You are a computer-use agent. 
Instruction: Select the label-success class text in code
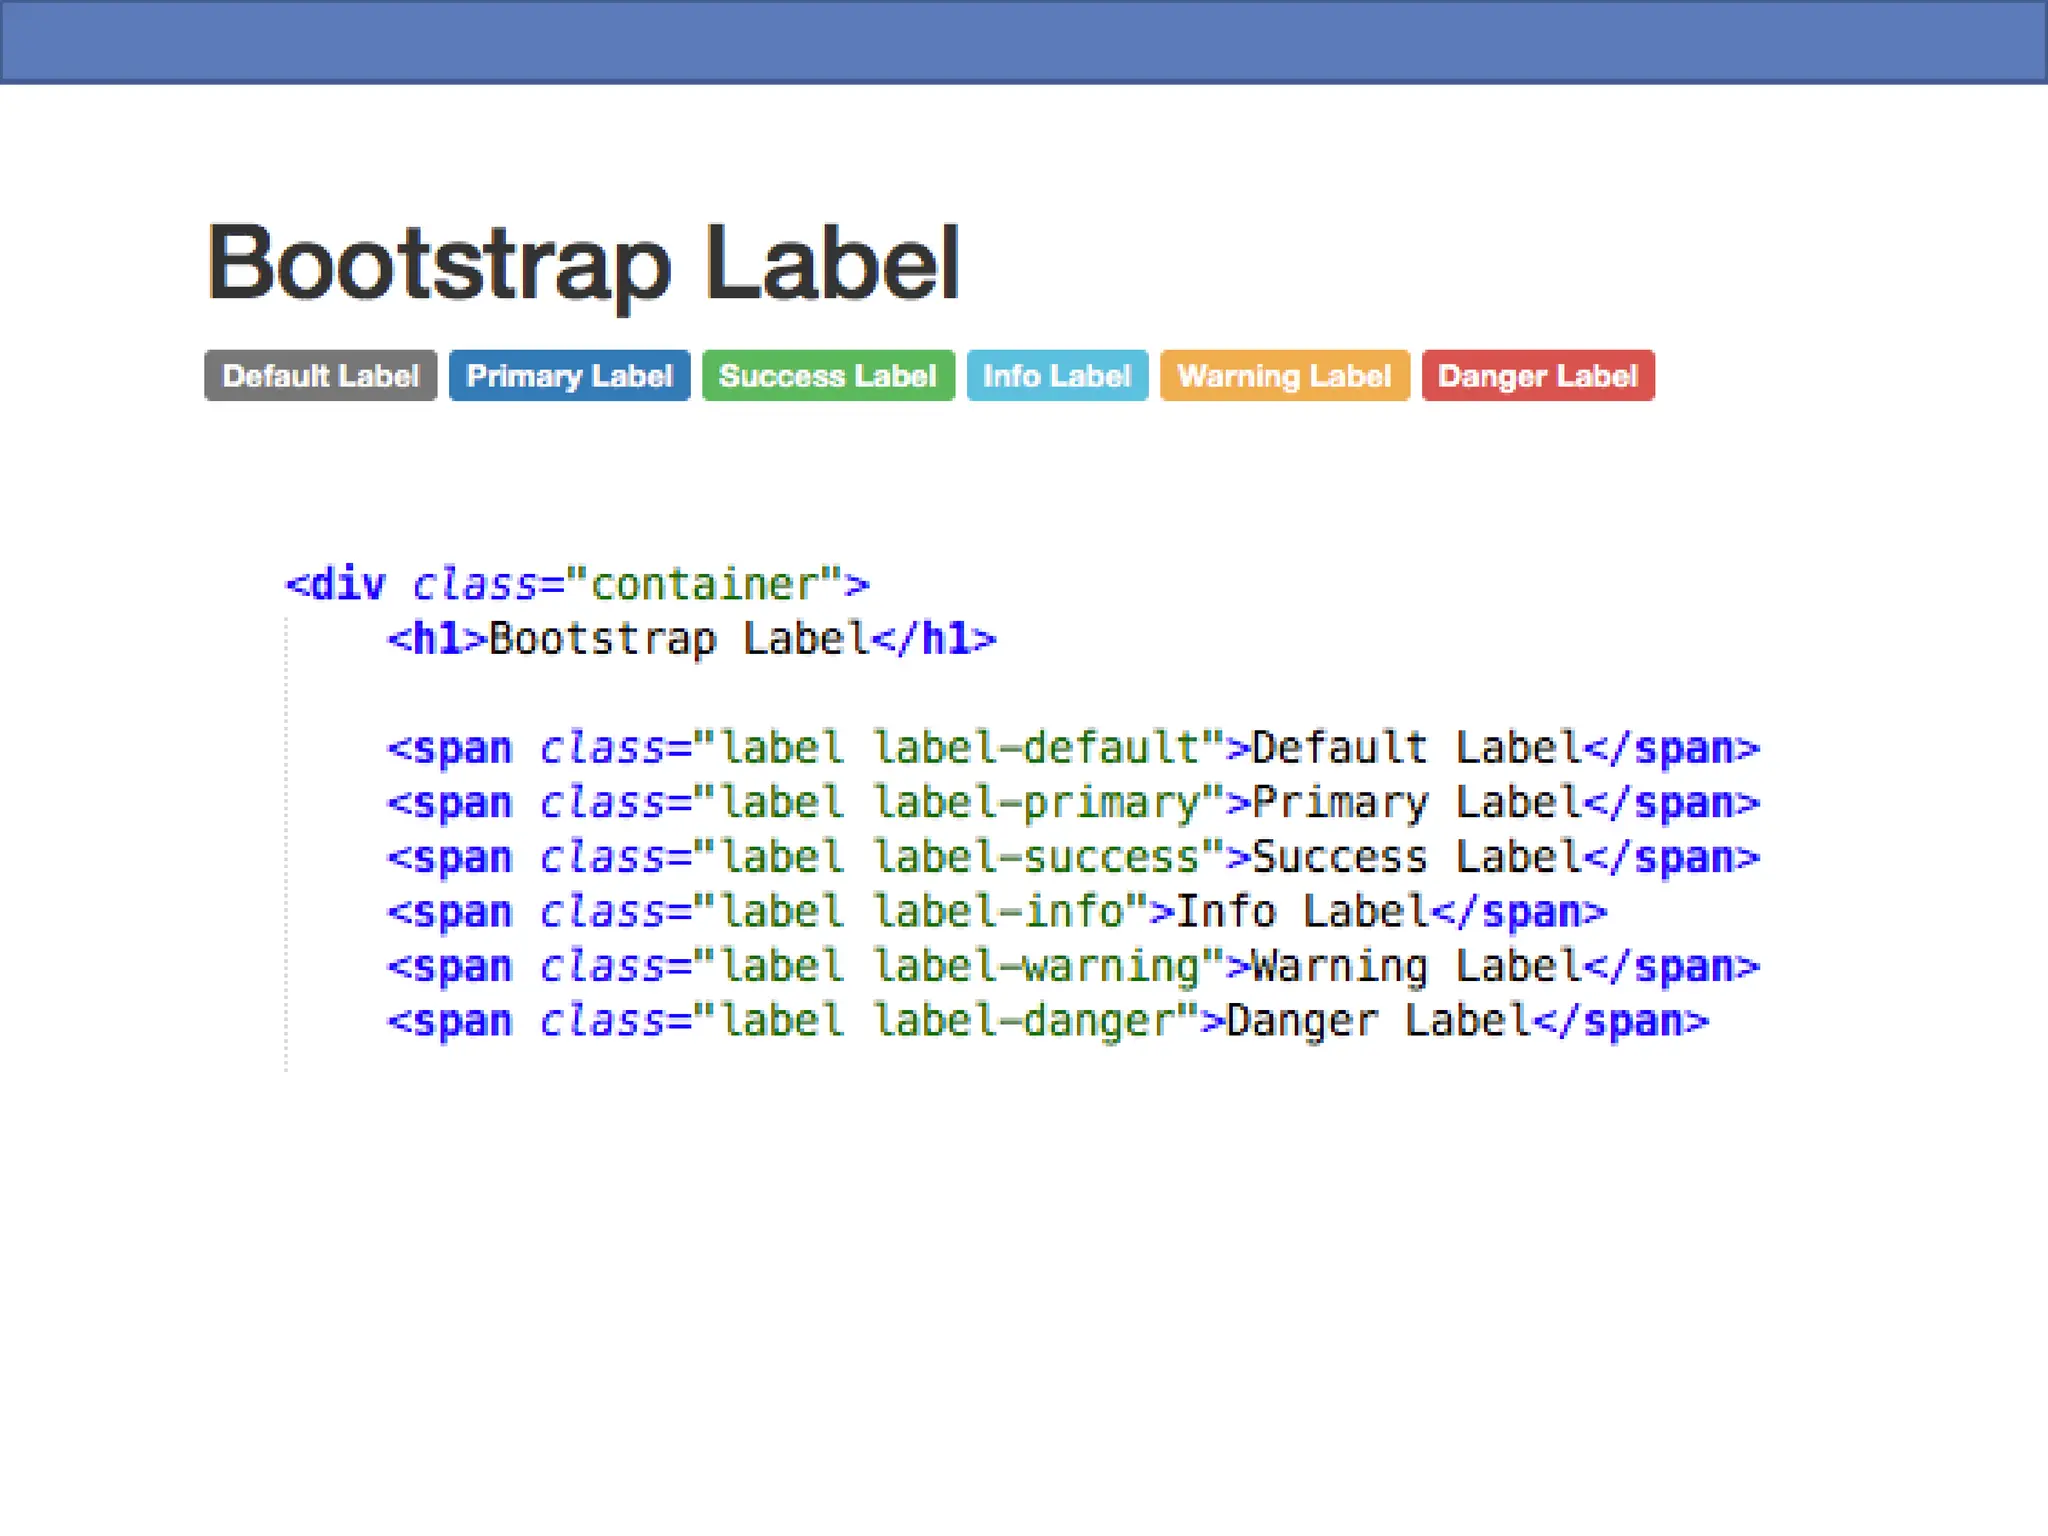(x=1036, y=858)
